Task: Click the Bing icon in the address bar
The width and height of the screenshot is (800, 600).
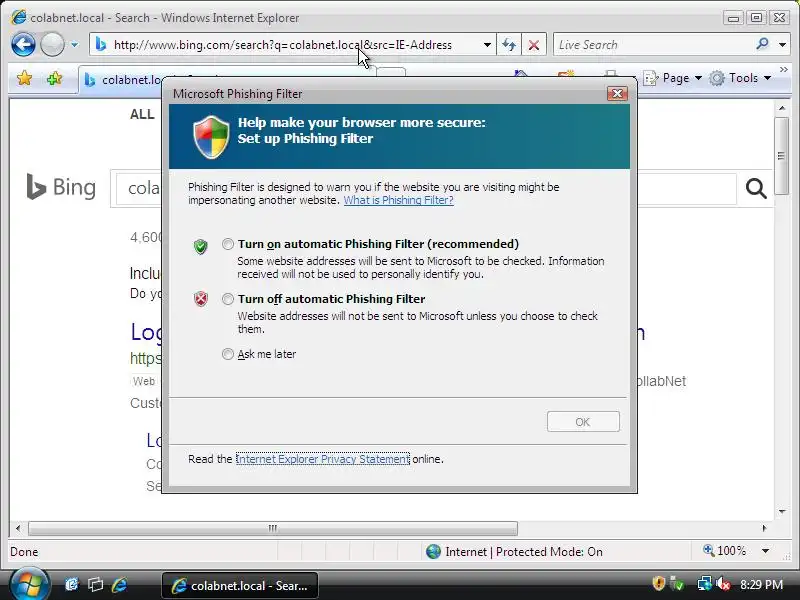Action: pyautogui.click(x=101, y=45)
